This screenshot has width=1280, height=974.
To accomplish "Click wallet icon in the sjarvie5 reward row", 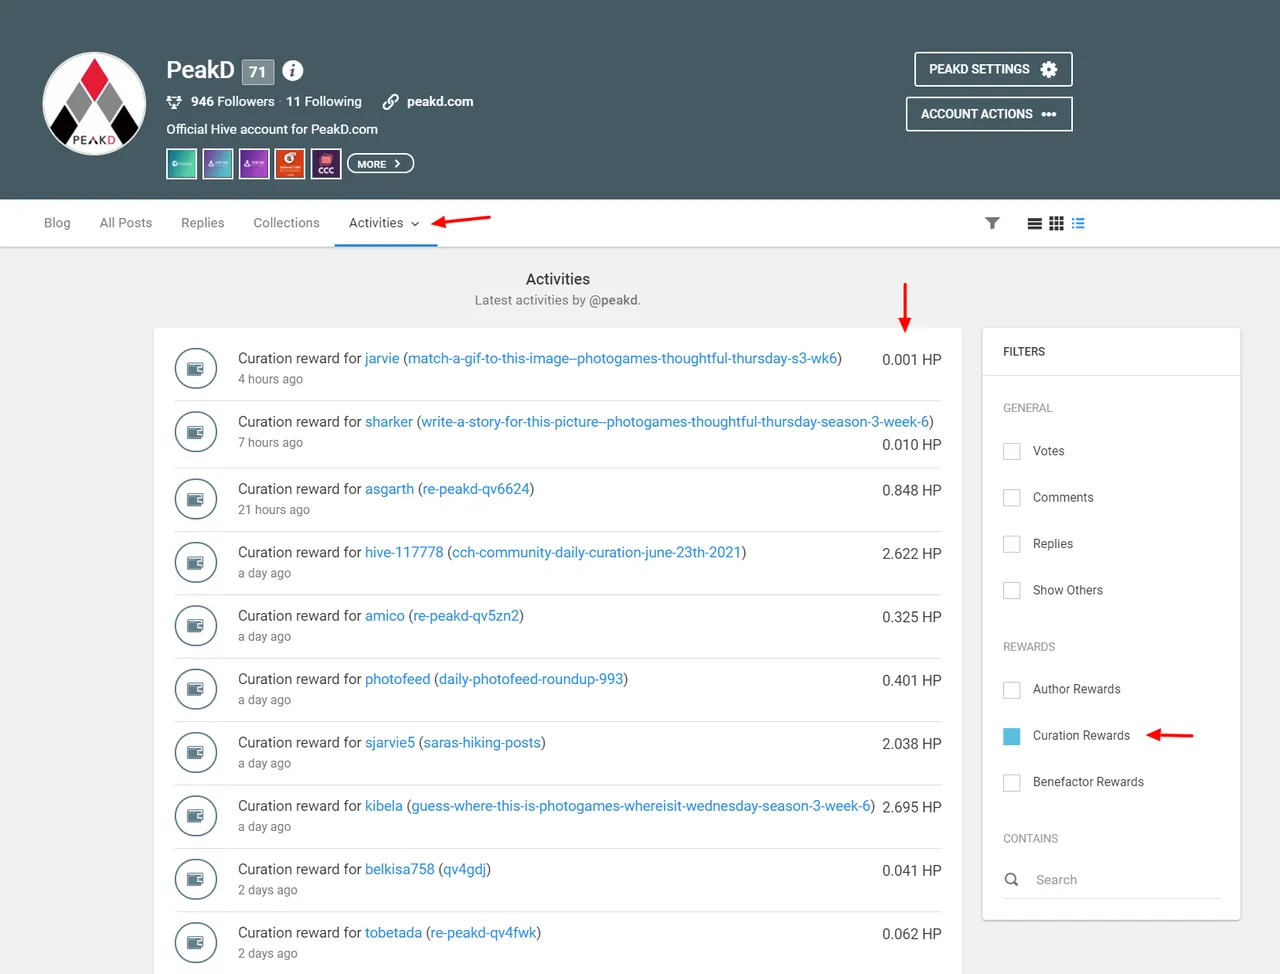I will point(196,753).
